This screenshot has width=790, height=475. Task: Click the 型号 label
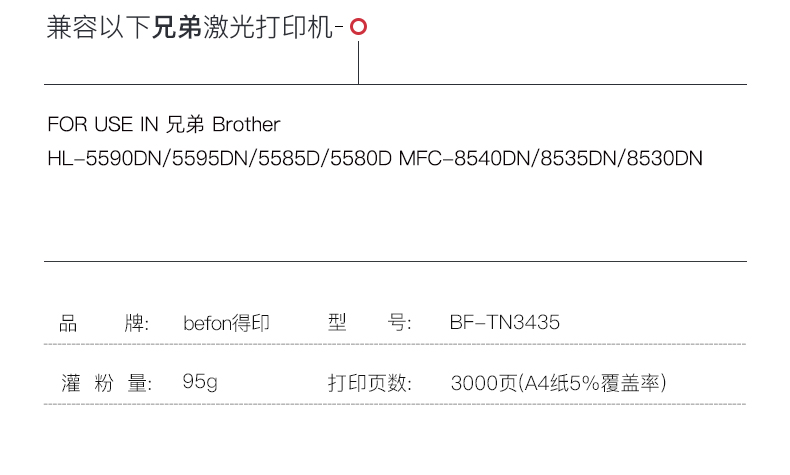369,322
